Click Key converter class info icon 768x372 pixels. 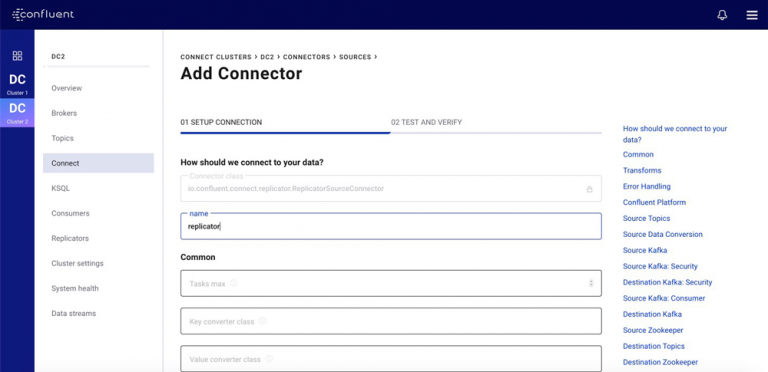tap(263, 321)
